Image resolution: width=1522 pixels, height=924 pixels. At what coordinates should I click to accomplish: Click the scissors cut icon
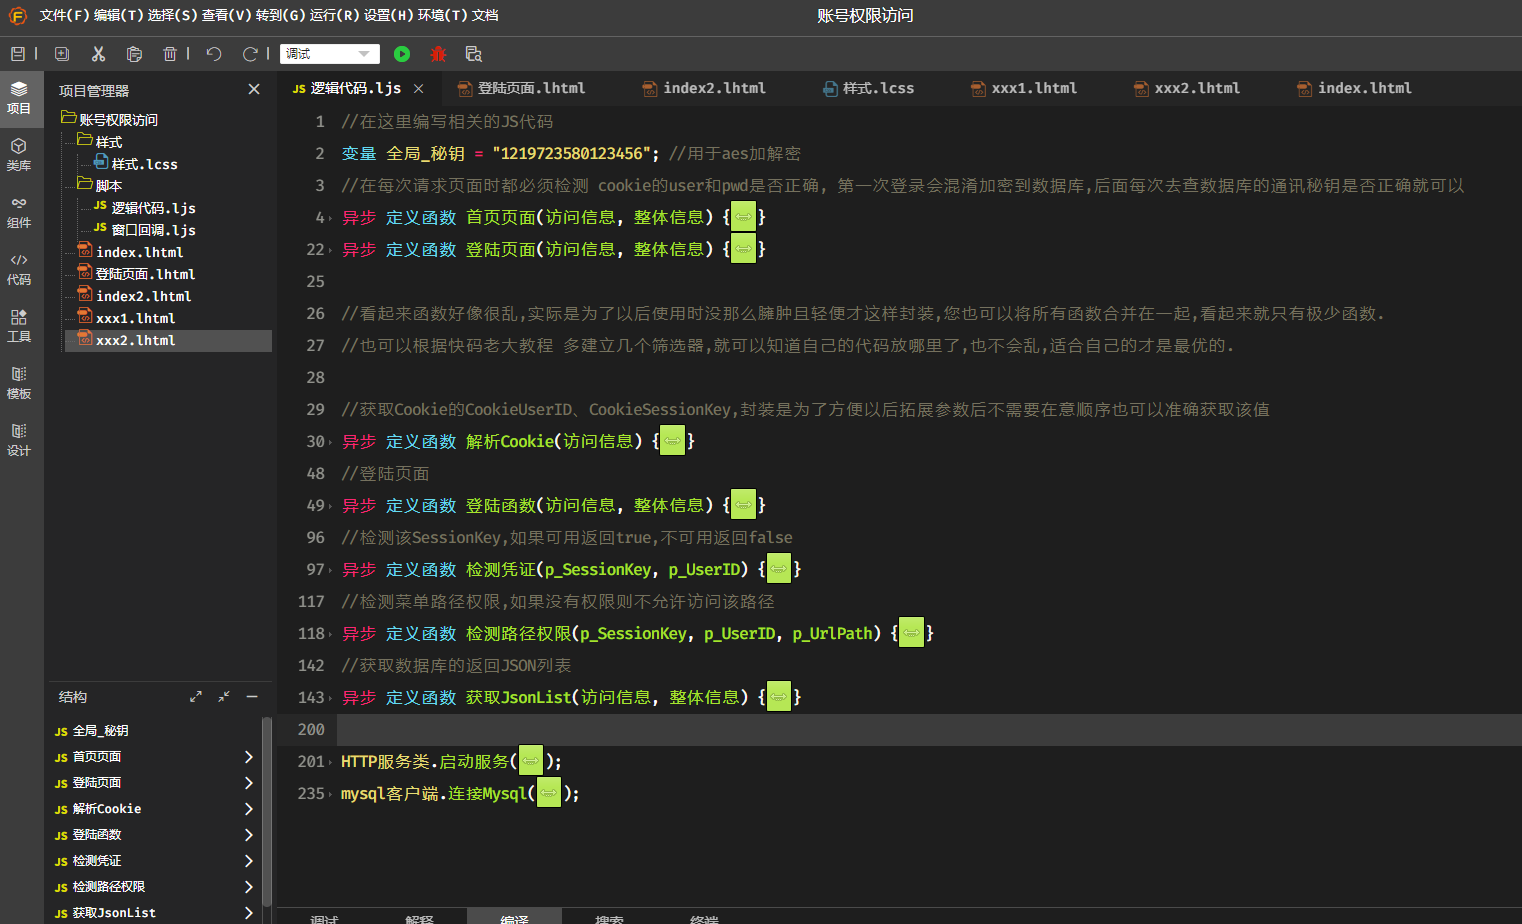tap(98, 54)
